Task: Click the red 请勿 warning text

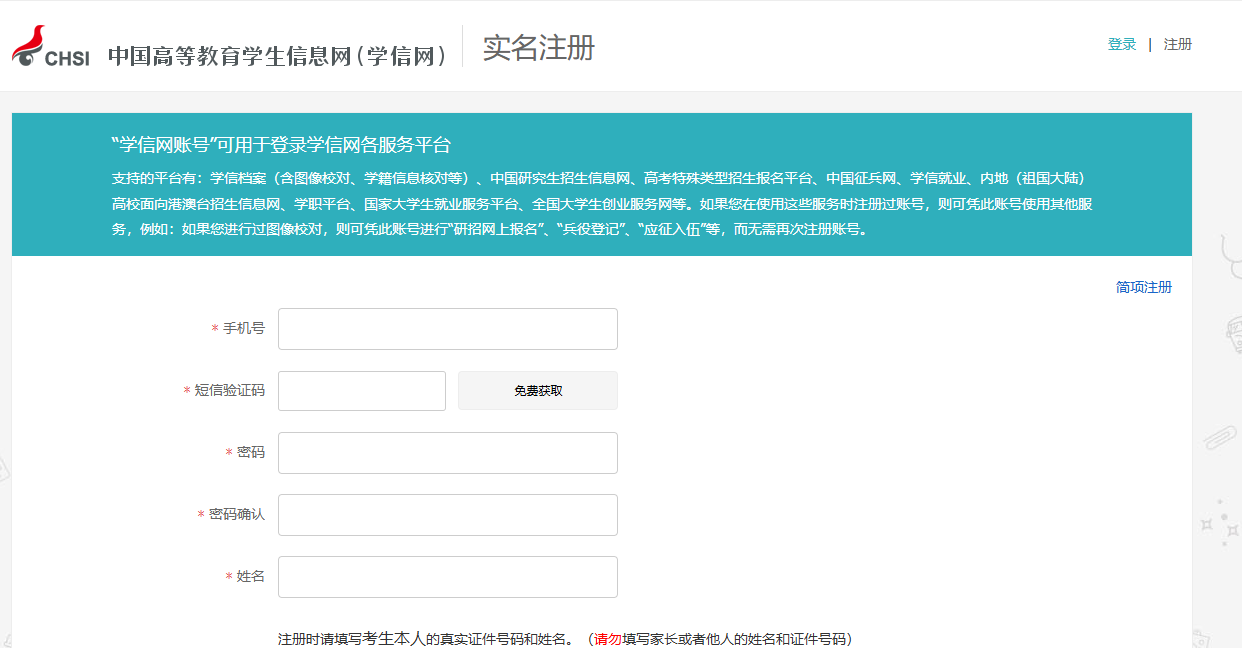Action: [x=608, y=639]
